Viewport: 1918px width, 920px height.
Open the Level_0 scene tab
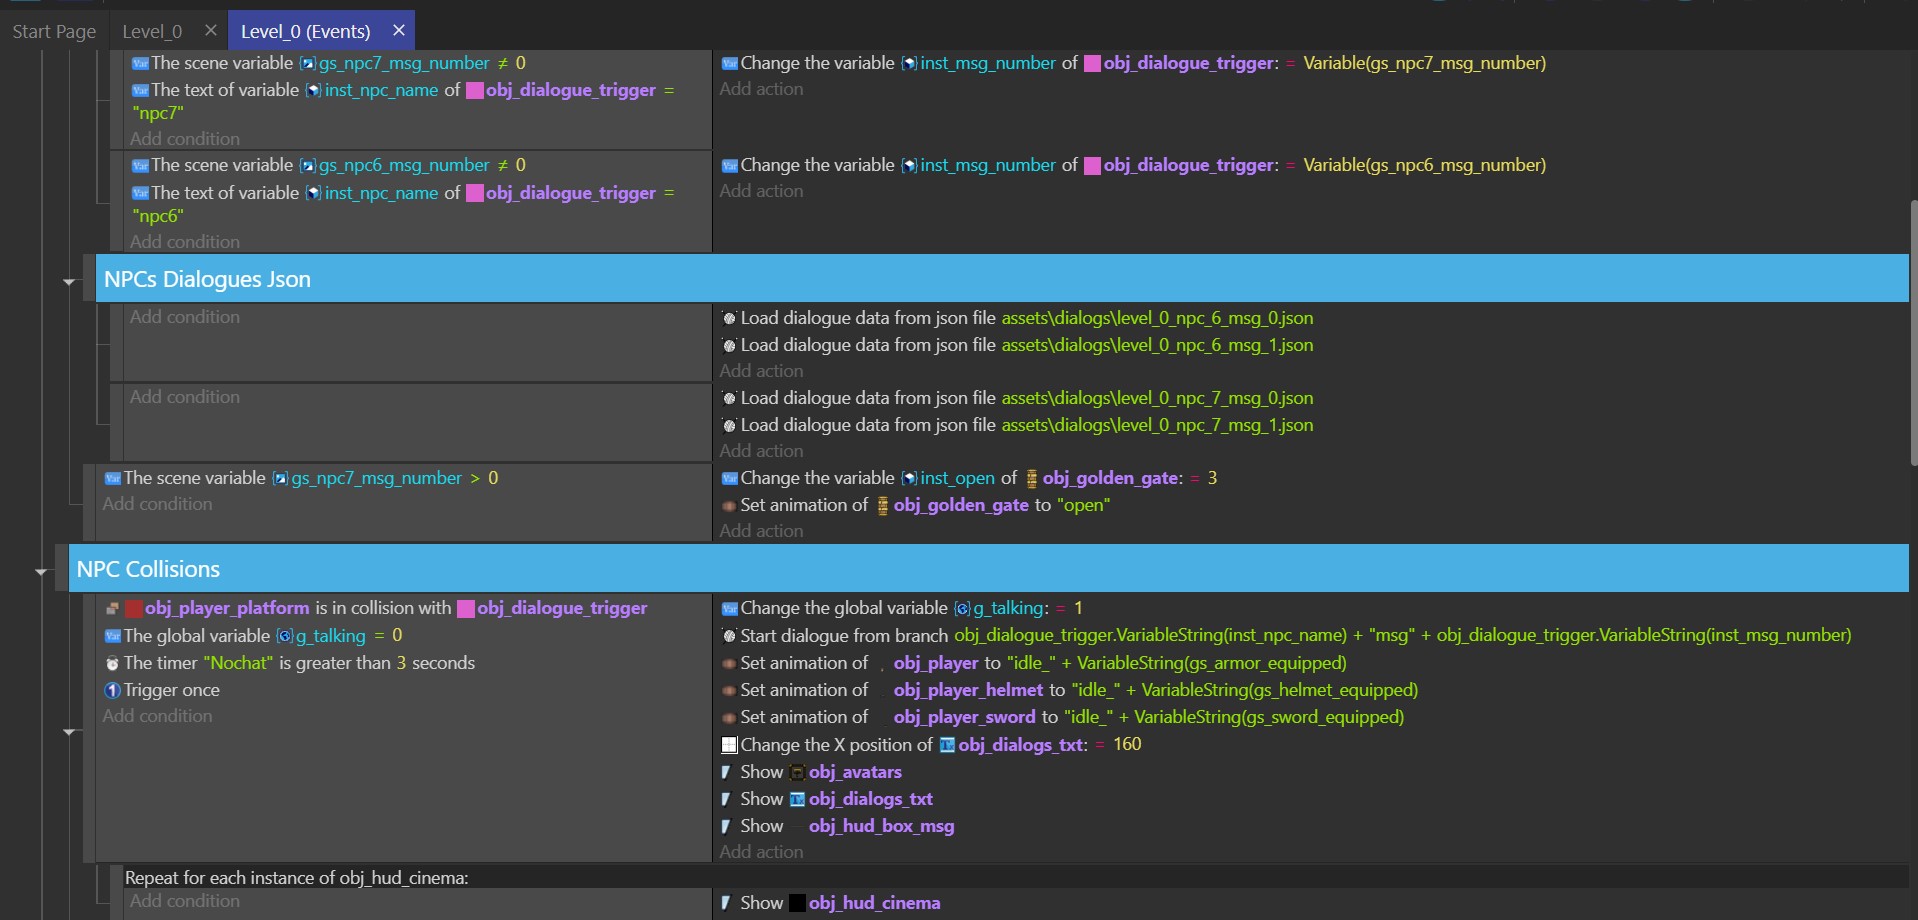152,31
